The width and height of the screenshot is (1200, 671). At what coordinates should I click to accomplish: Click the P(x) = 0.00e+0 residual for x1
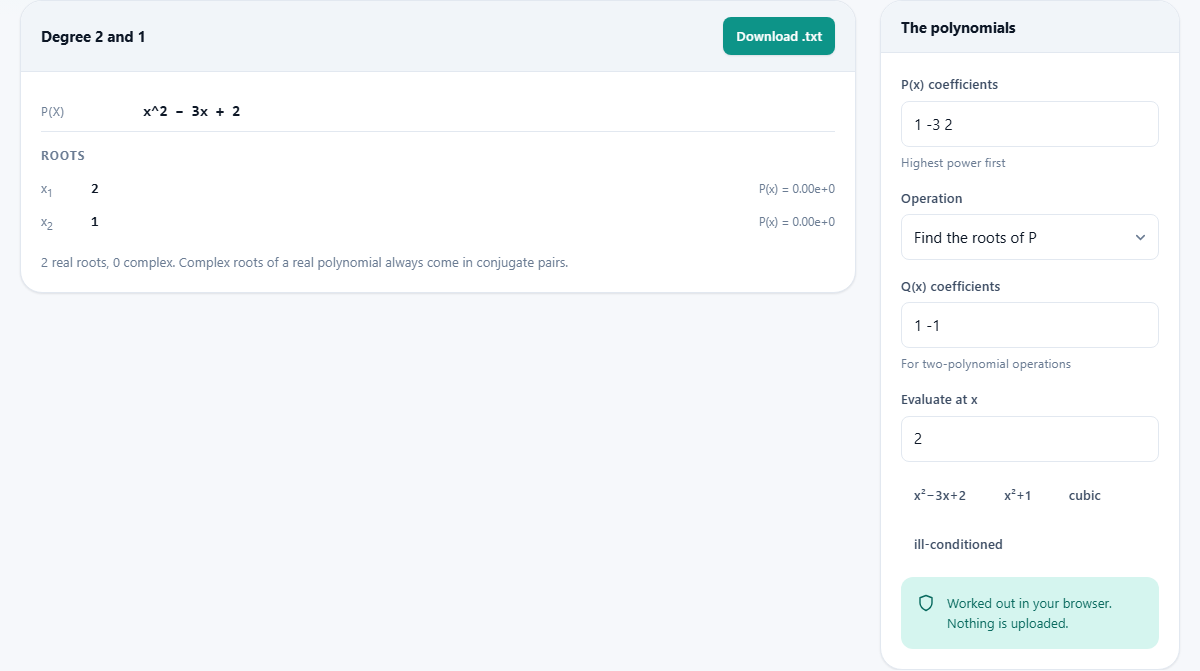[x=797, y=188]
